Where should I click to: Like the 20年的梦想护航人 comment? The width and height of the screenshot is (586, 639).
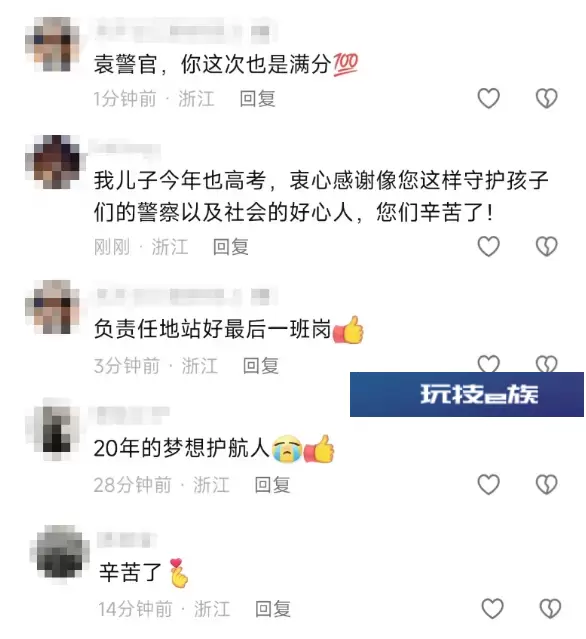point(488,485)
